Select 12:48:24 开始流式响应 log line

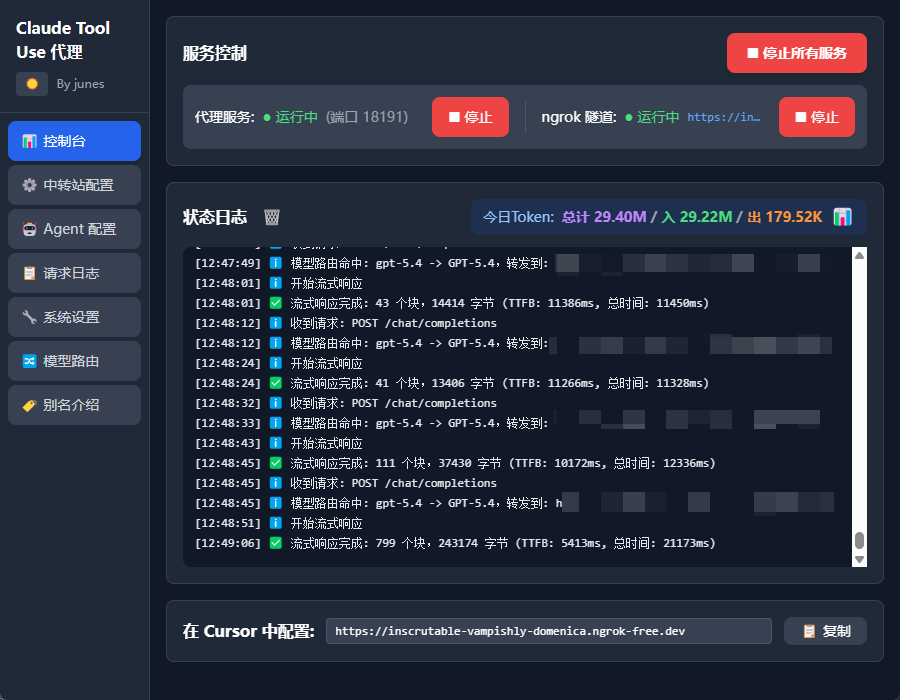pos(278,363)
